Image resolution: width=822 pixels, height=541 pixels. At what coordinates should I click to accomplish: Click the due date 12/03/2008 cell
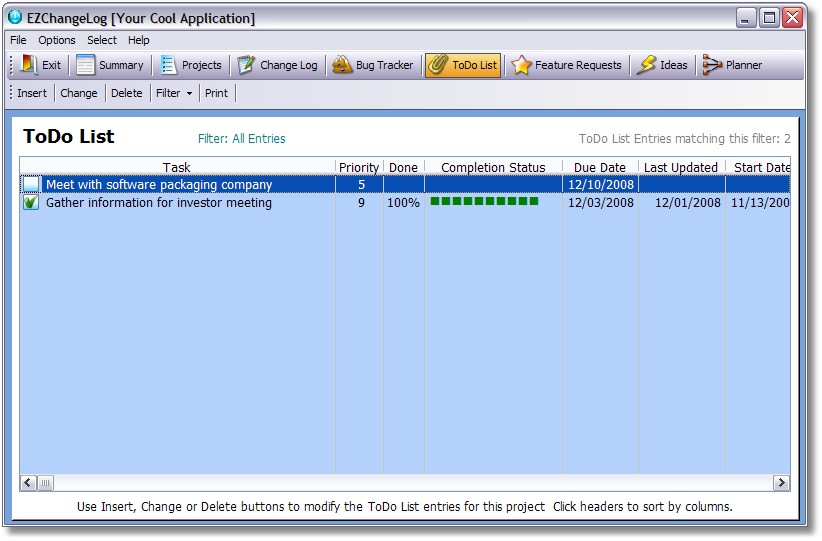point(601,203)
